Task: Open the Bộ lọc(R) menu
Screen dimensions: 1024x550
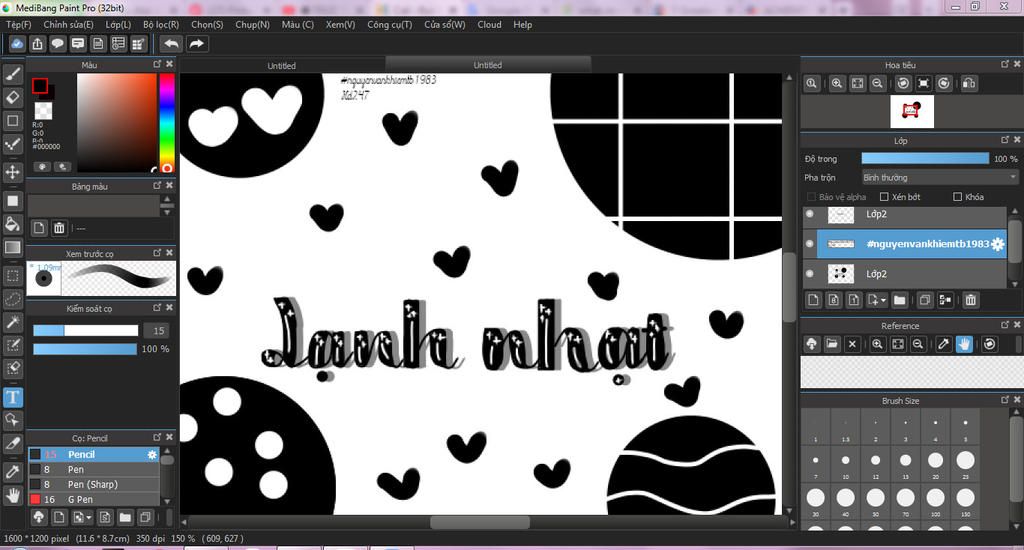Action: point(161,24)
